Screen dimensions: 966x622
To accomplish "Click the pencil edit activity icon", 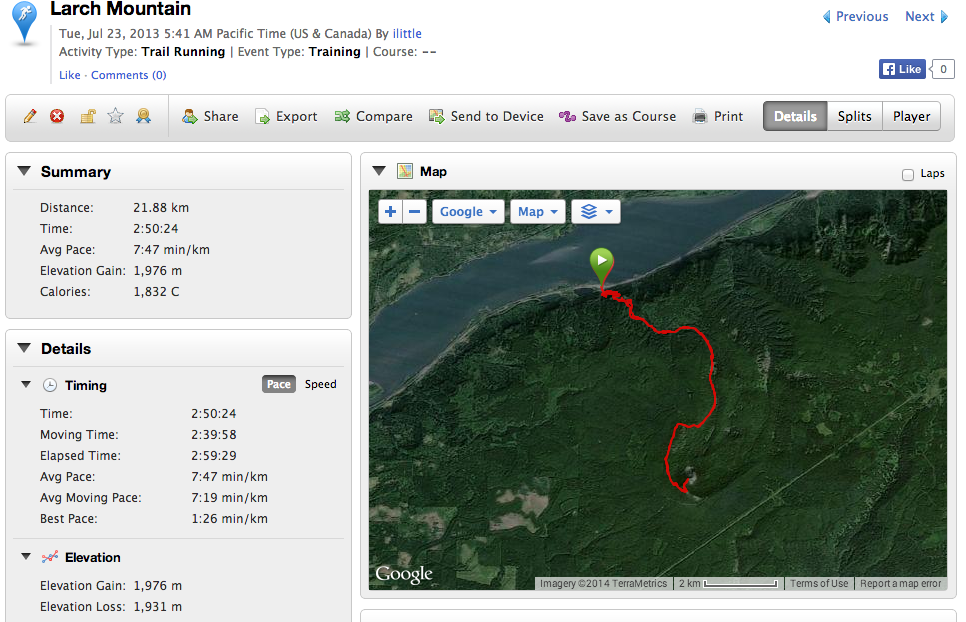I will 30,116.
